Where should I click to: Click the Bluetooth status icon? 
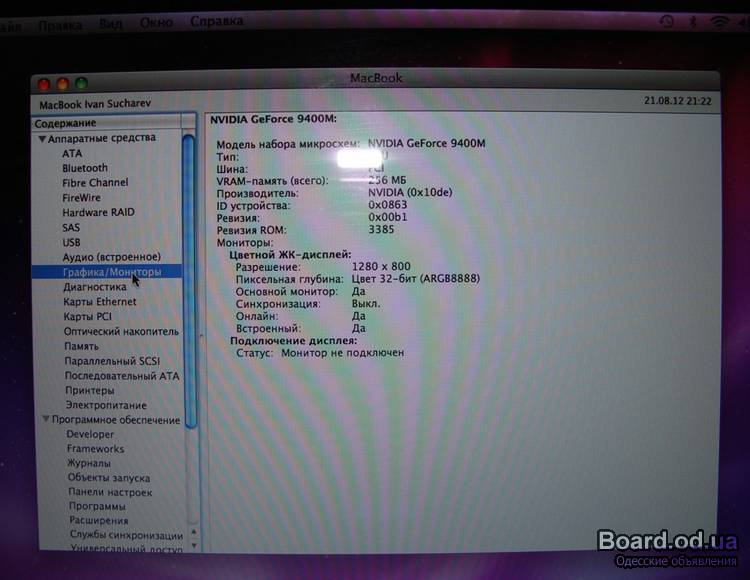693,20
